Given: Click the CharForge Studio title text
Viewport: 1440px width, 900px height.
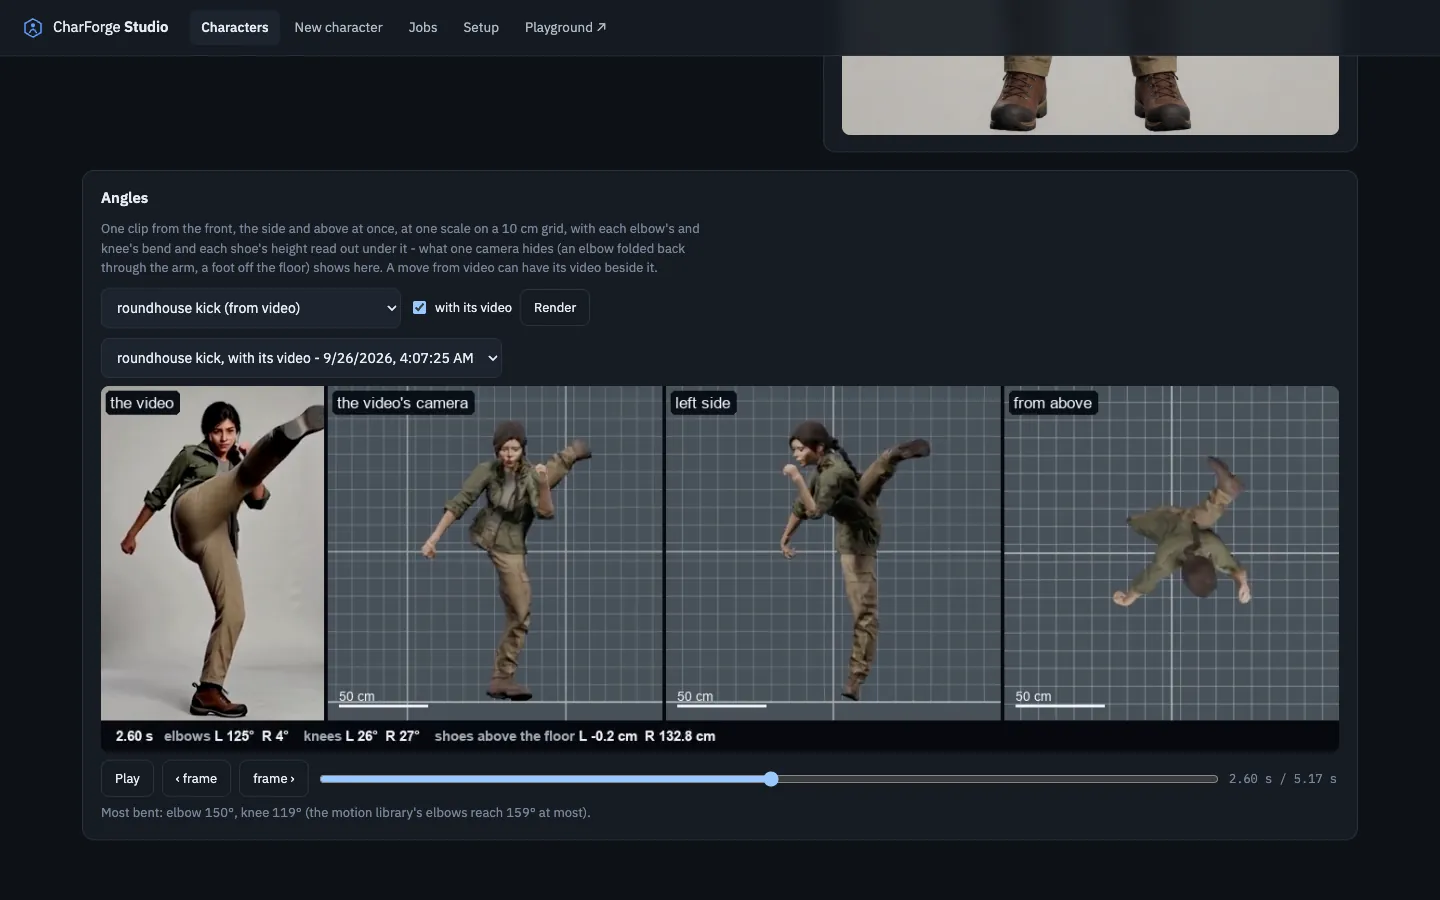Looking at the screenshot, I should tap(110, 27).
